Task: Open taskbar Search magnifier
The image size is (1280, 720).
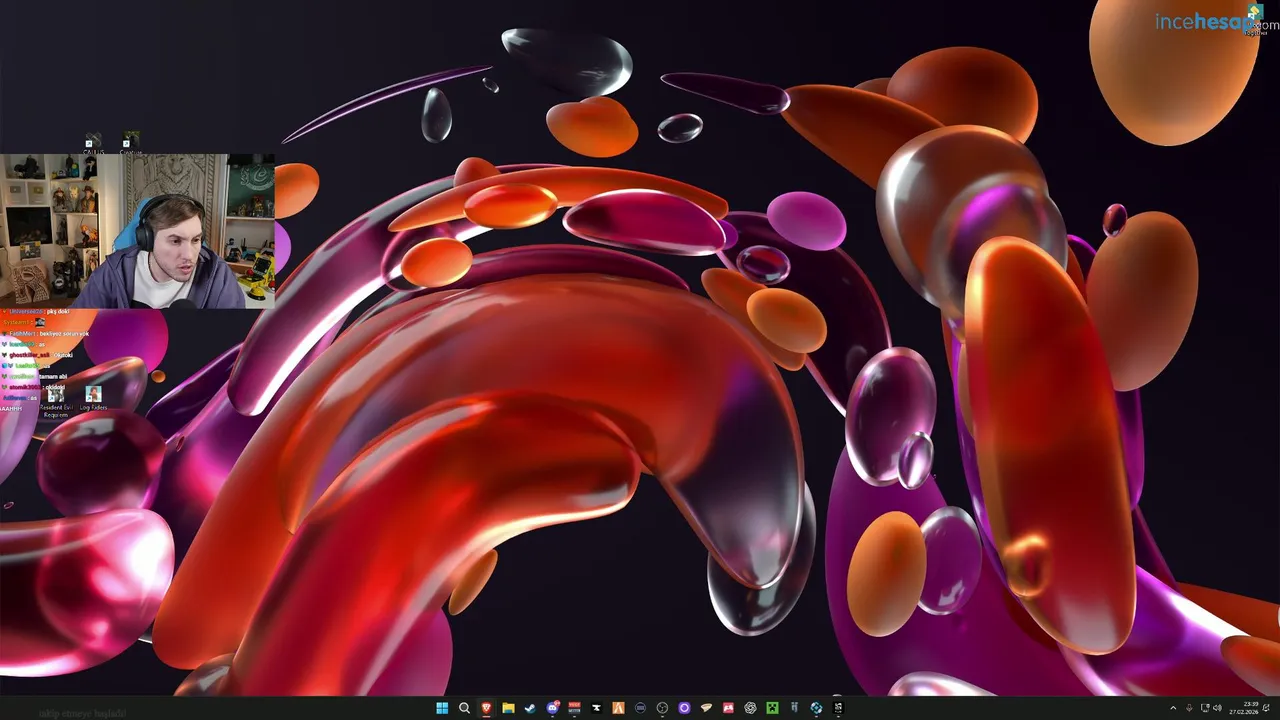Action: tap(464, 708)
